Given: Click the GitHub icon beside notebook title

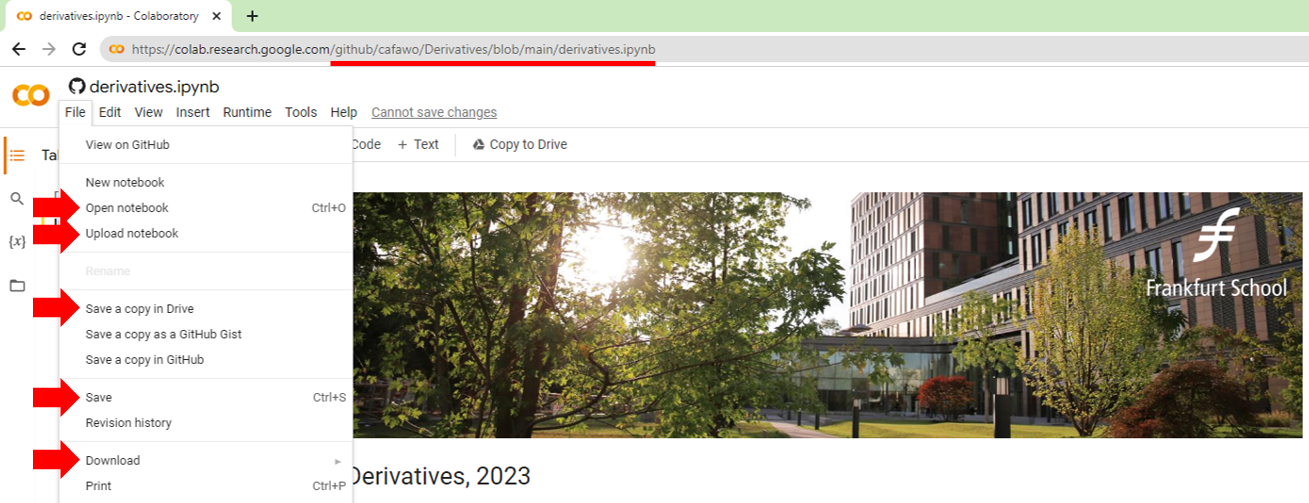Looking at the screenshot, I should [x=77, y=87].
